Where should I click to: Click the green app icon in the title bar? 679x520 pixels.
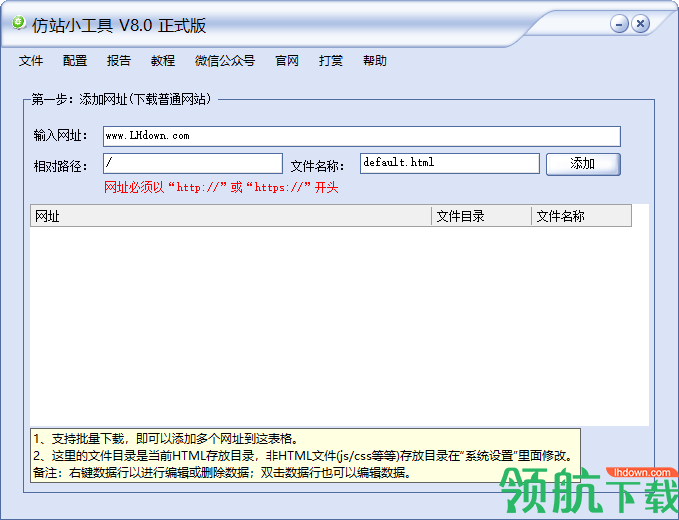pyautogui.click(x=19, y=23)
